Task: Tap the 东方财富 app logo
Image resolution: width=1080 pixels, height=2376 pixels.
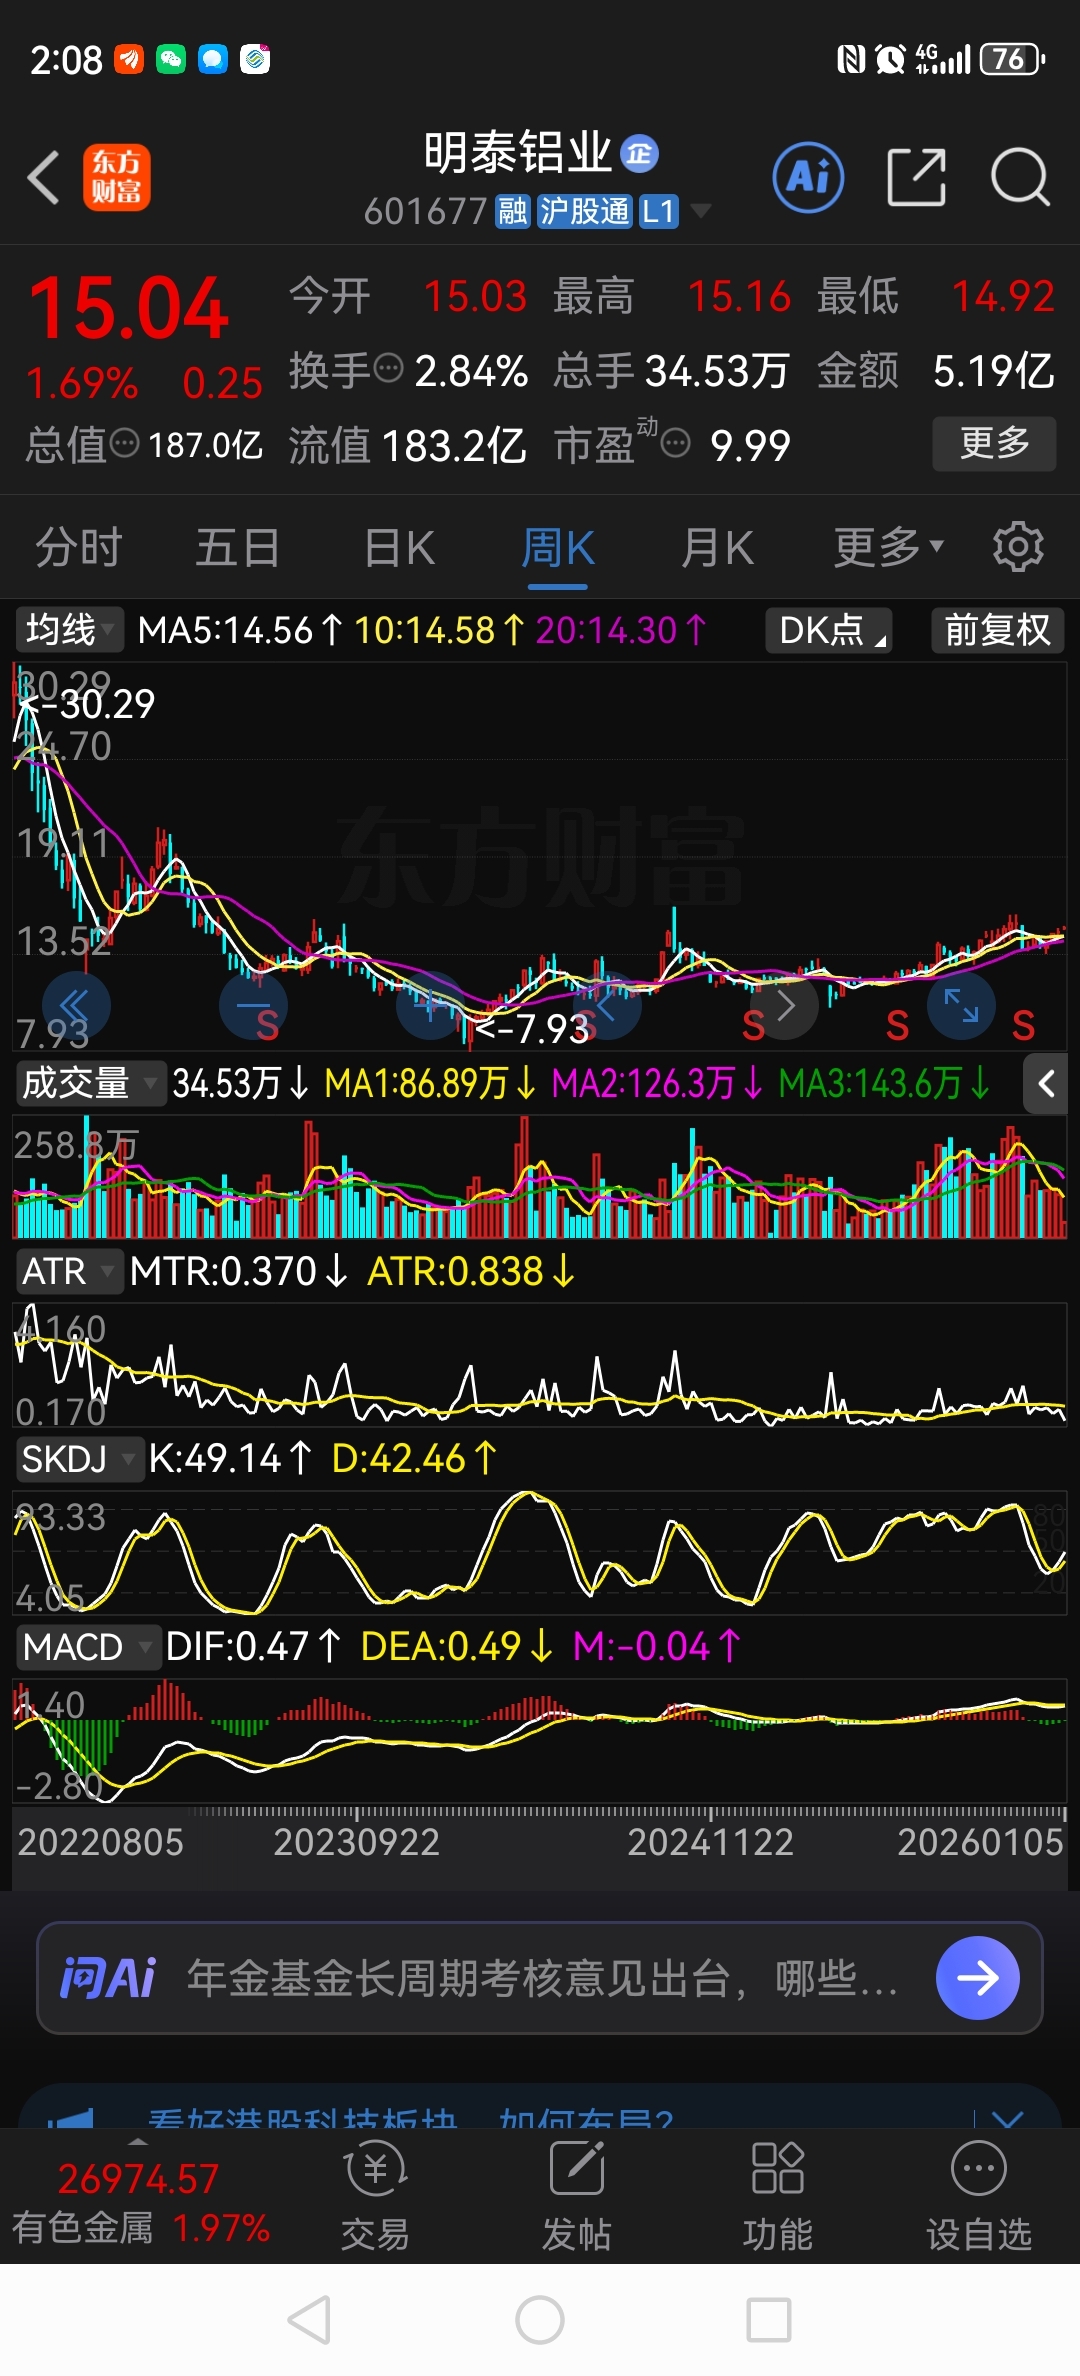Action: pos(117,177)
